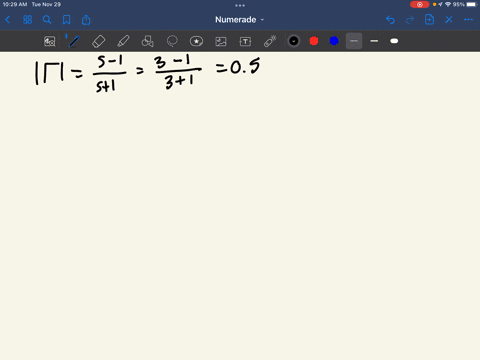Open Numerade document title dropdown
The width and height of the screenshot is (480, 360).
pos(239,20)
